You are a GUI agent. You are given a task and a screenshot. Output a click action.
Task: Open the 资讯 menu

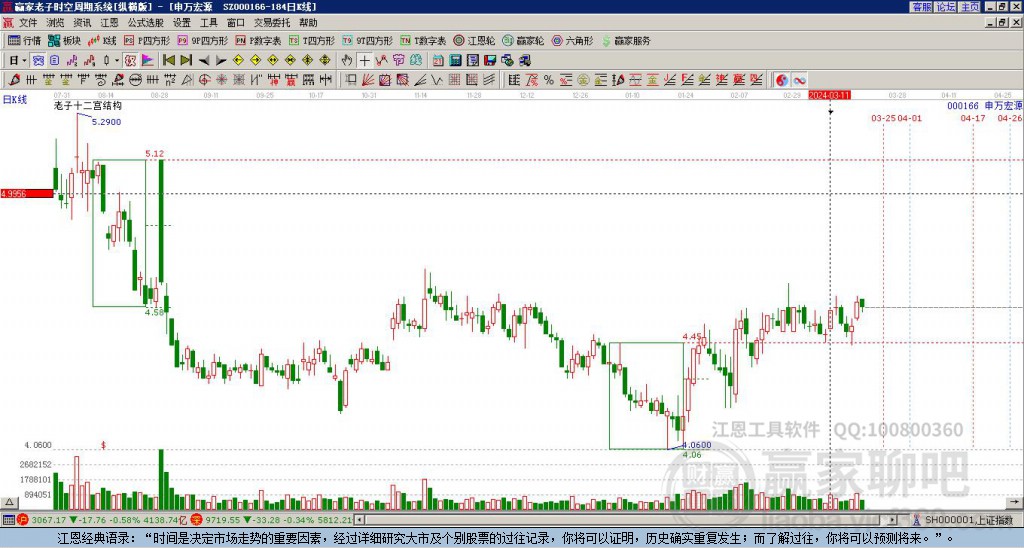pyautogui.click(x=82, y=23)
